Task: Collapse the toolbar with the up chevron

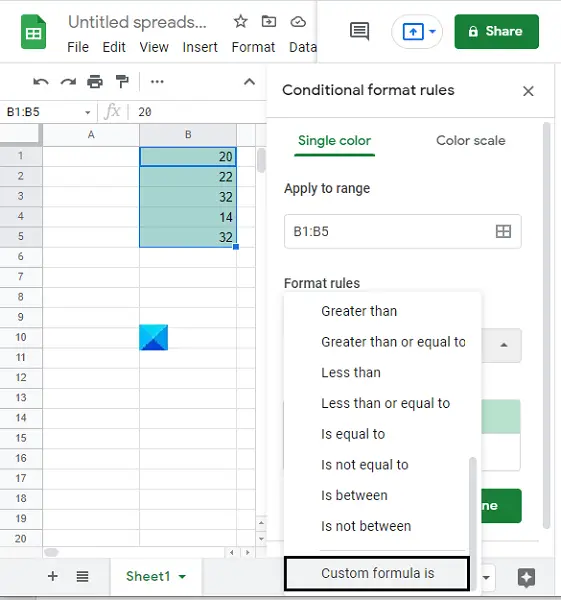Action: click(x=250, y=82)
